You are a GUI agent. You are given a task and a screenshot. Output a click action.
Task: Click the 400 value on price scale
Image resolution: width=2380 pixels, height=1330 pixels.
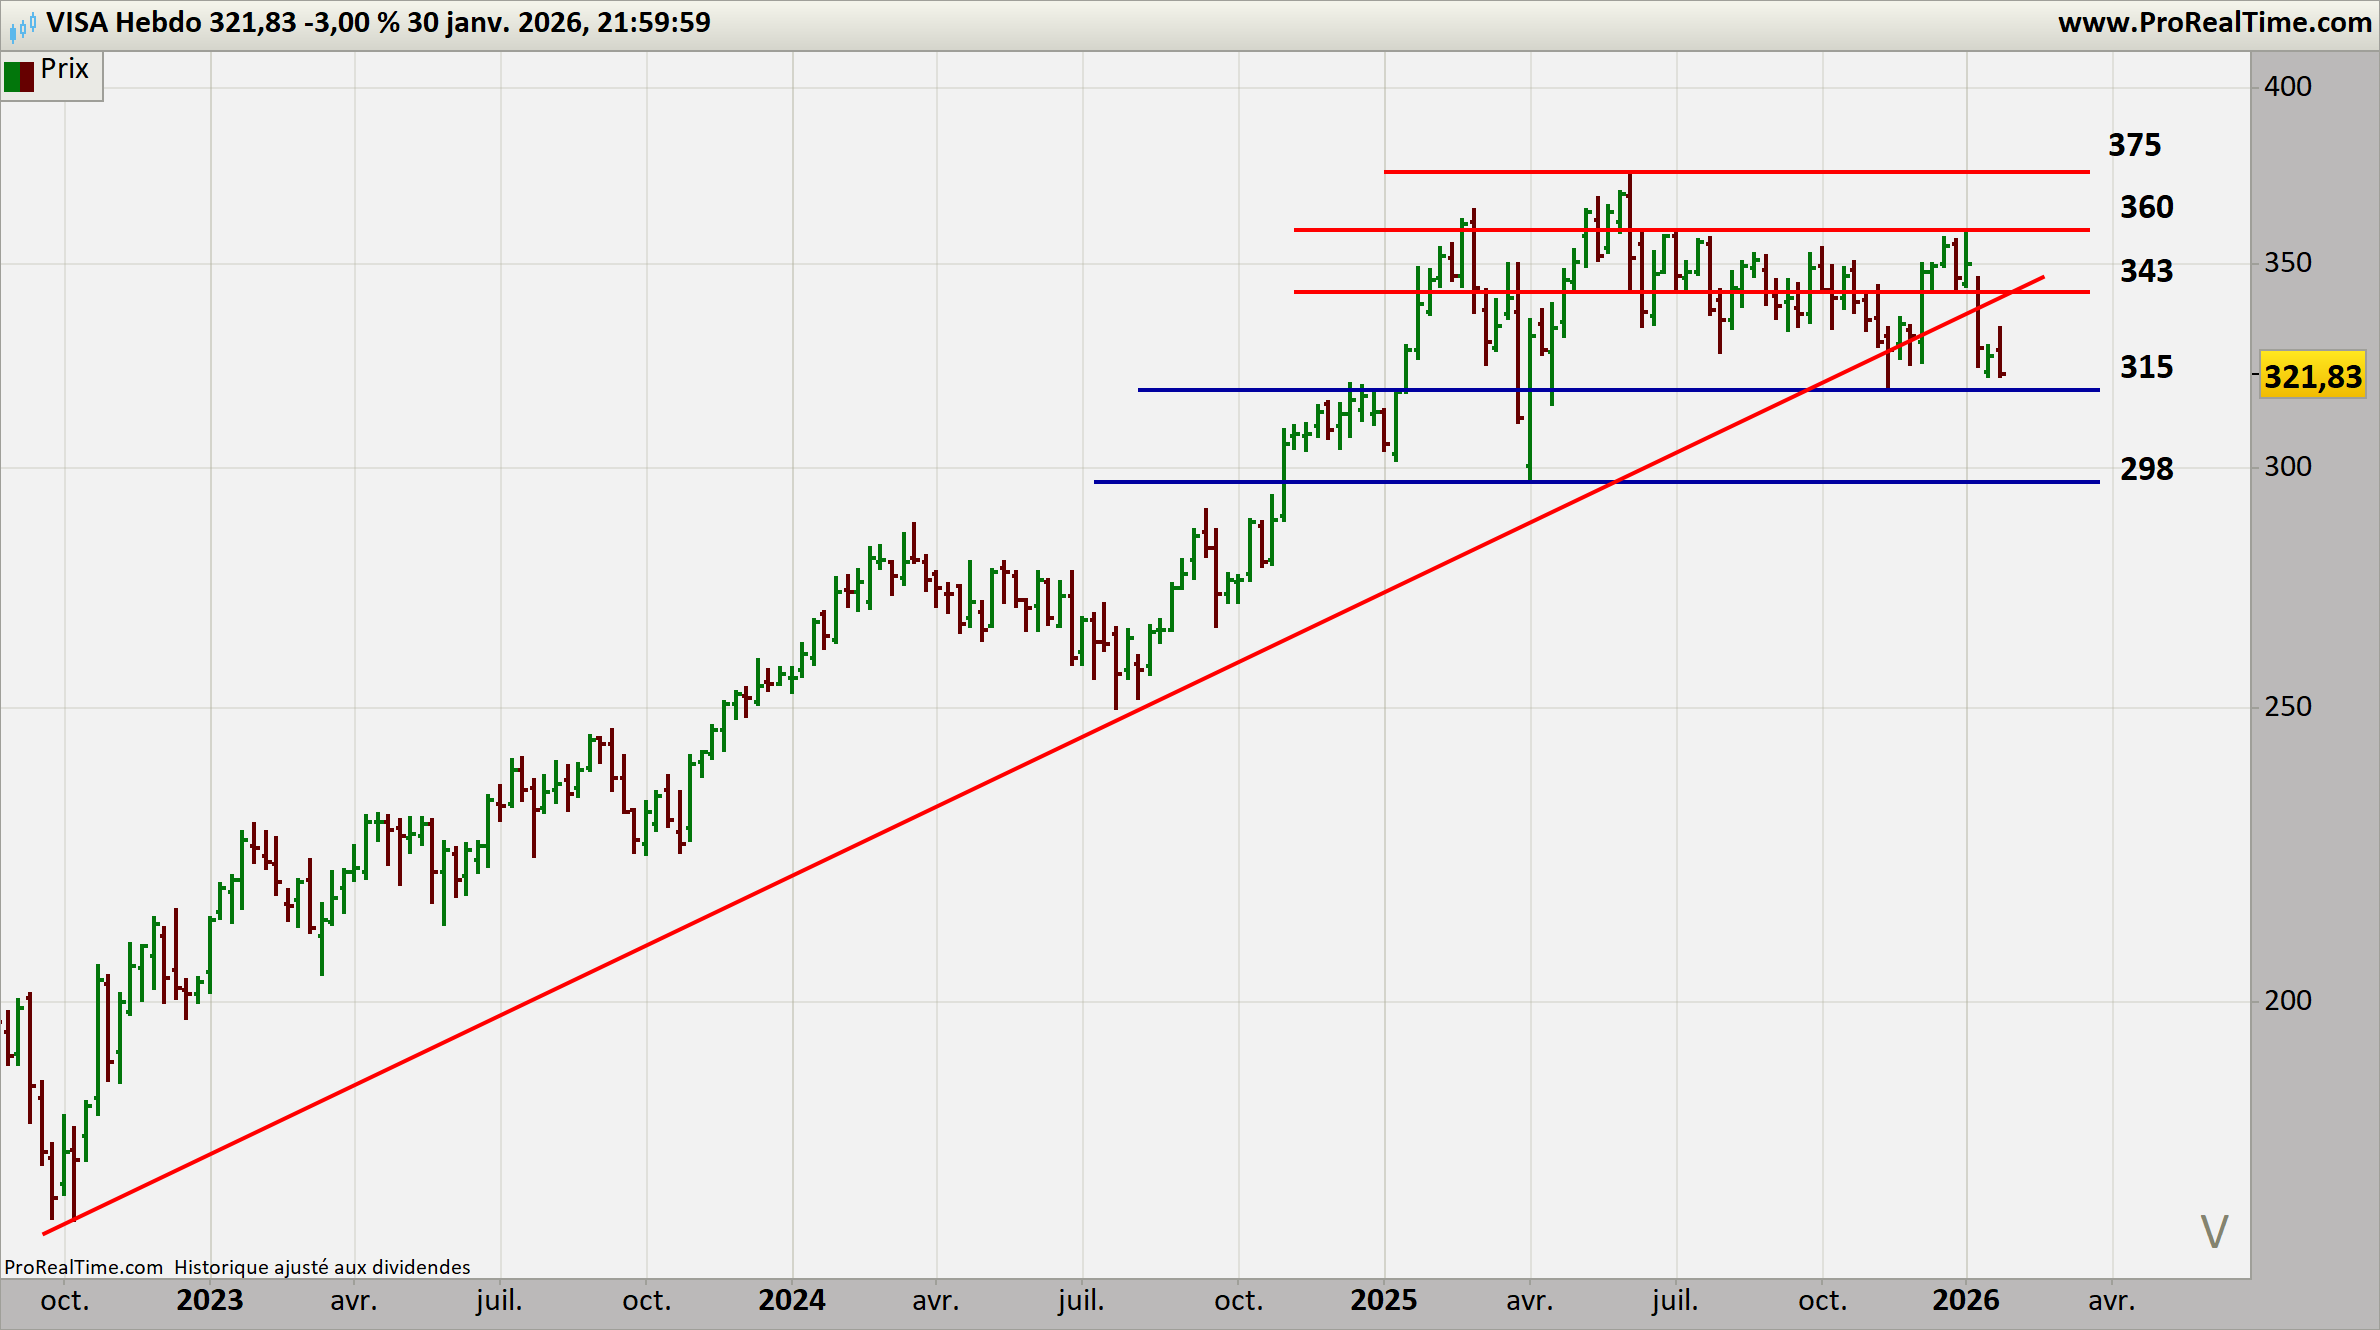(2287, 87)
